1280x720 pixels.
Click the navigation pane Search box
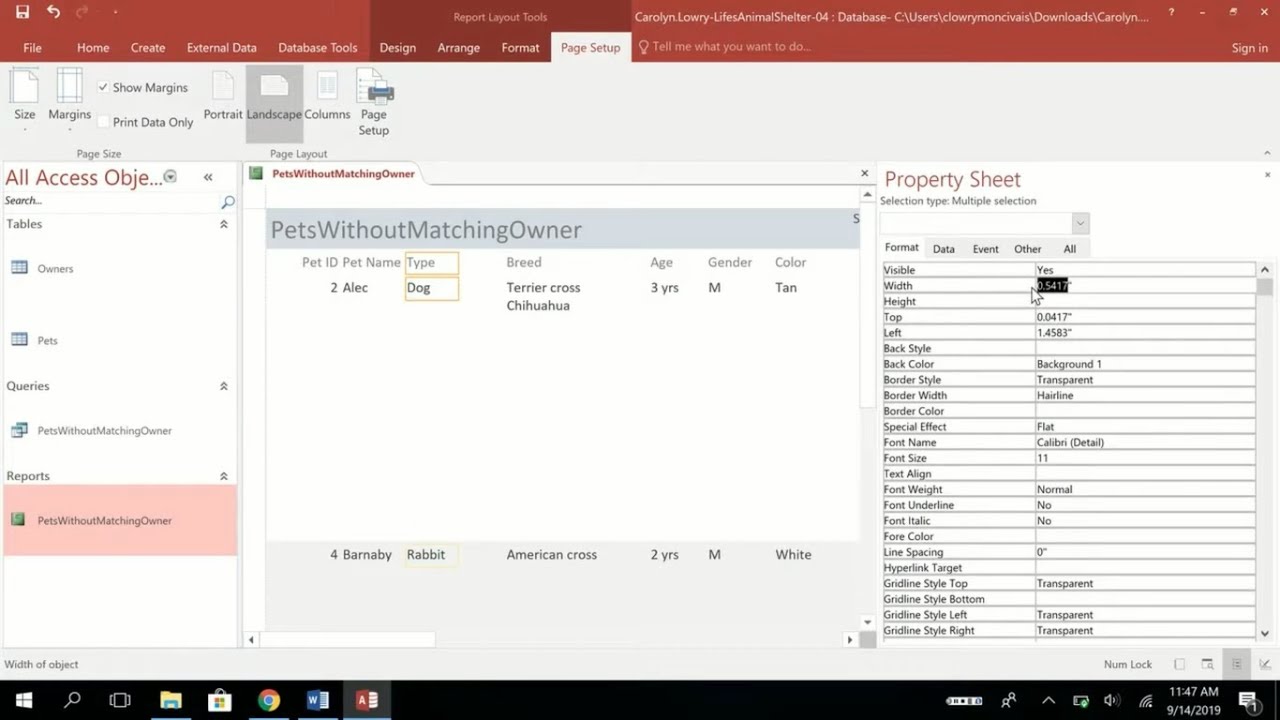(110, 201)
